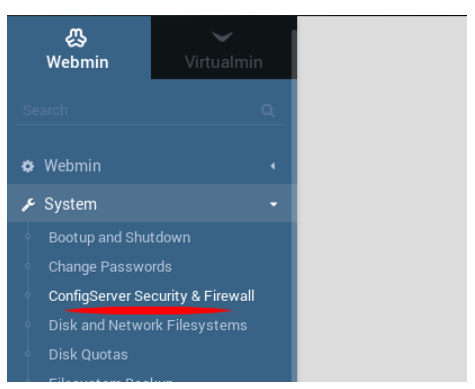Open ConfigServer Security & Firewall
475x389 pixels.
[x=151, y=296]
